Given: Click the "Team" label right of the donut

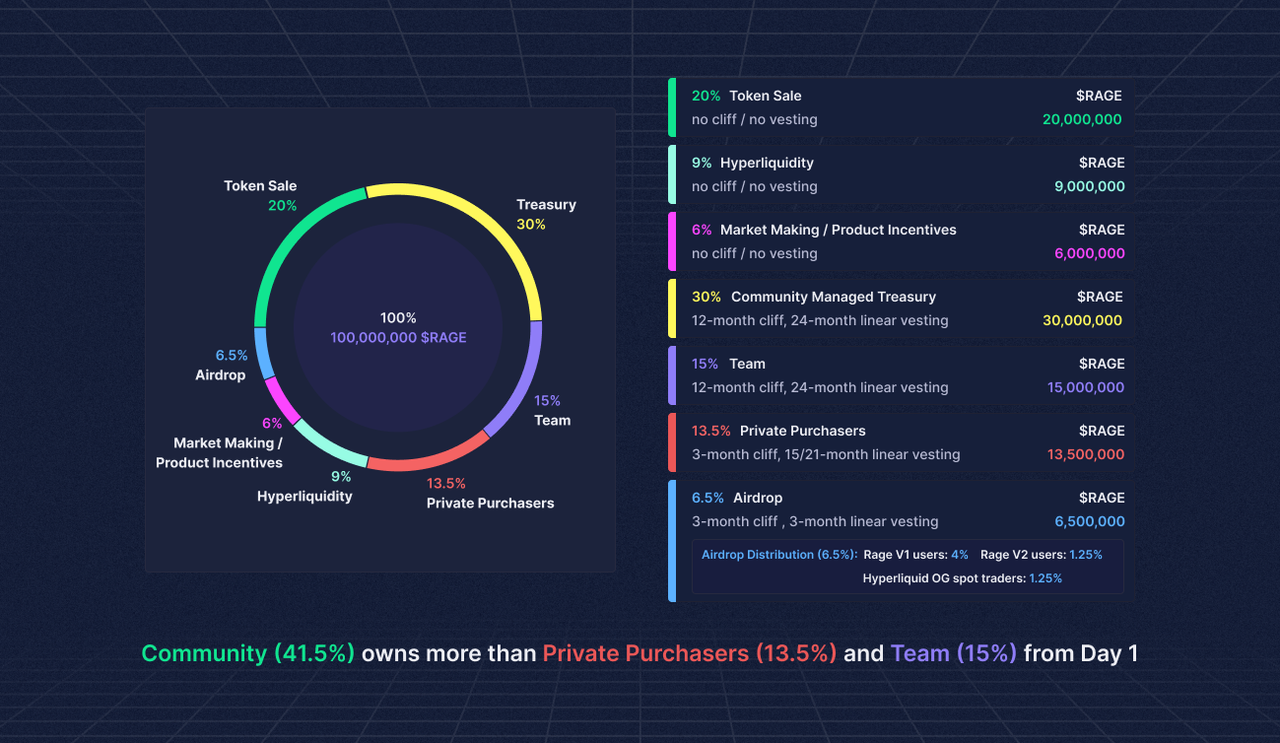Looking at the screenshot, I should coord(552,420).
